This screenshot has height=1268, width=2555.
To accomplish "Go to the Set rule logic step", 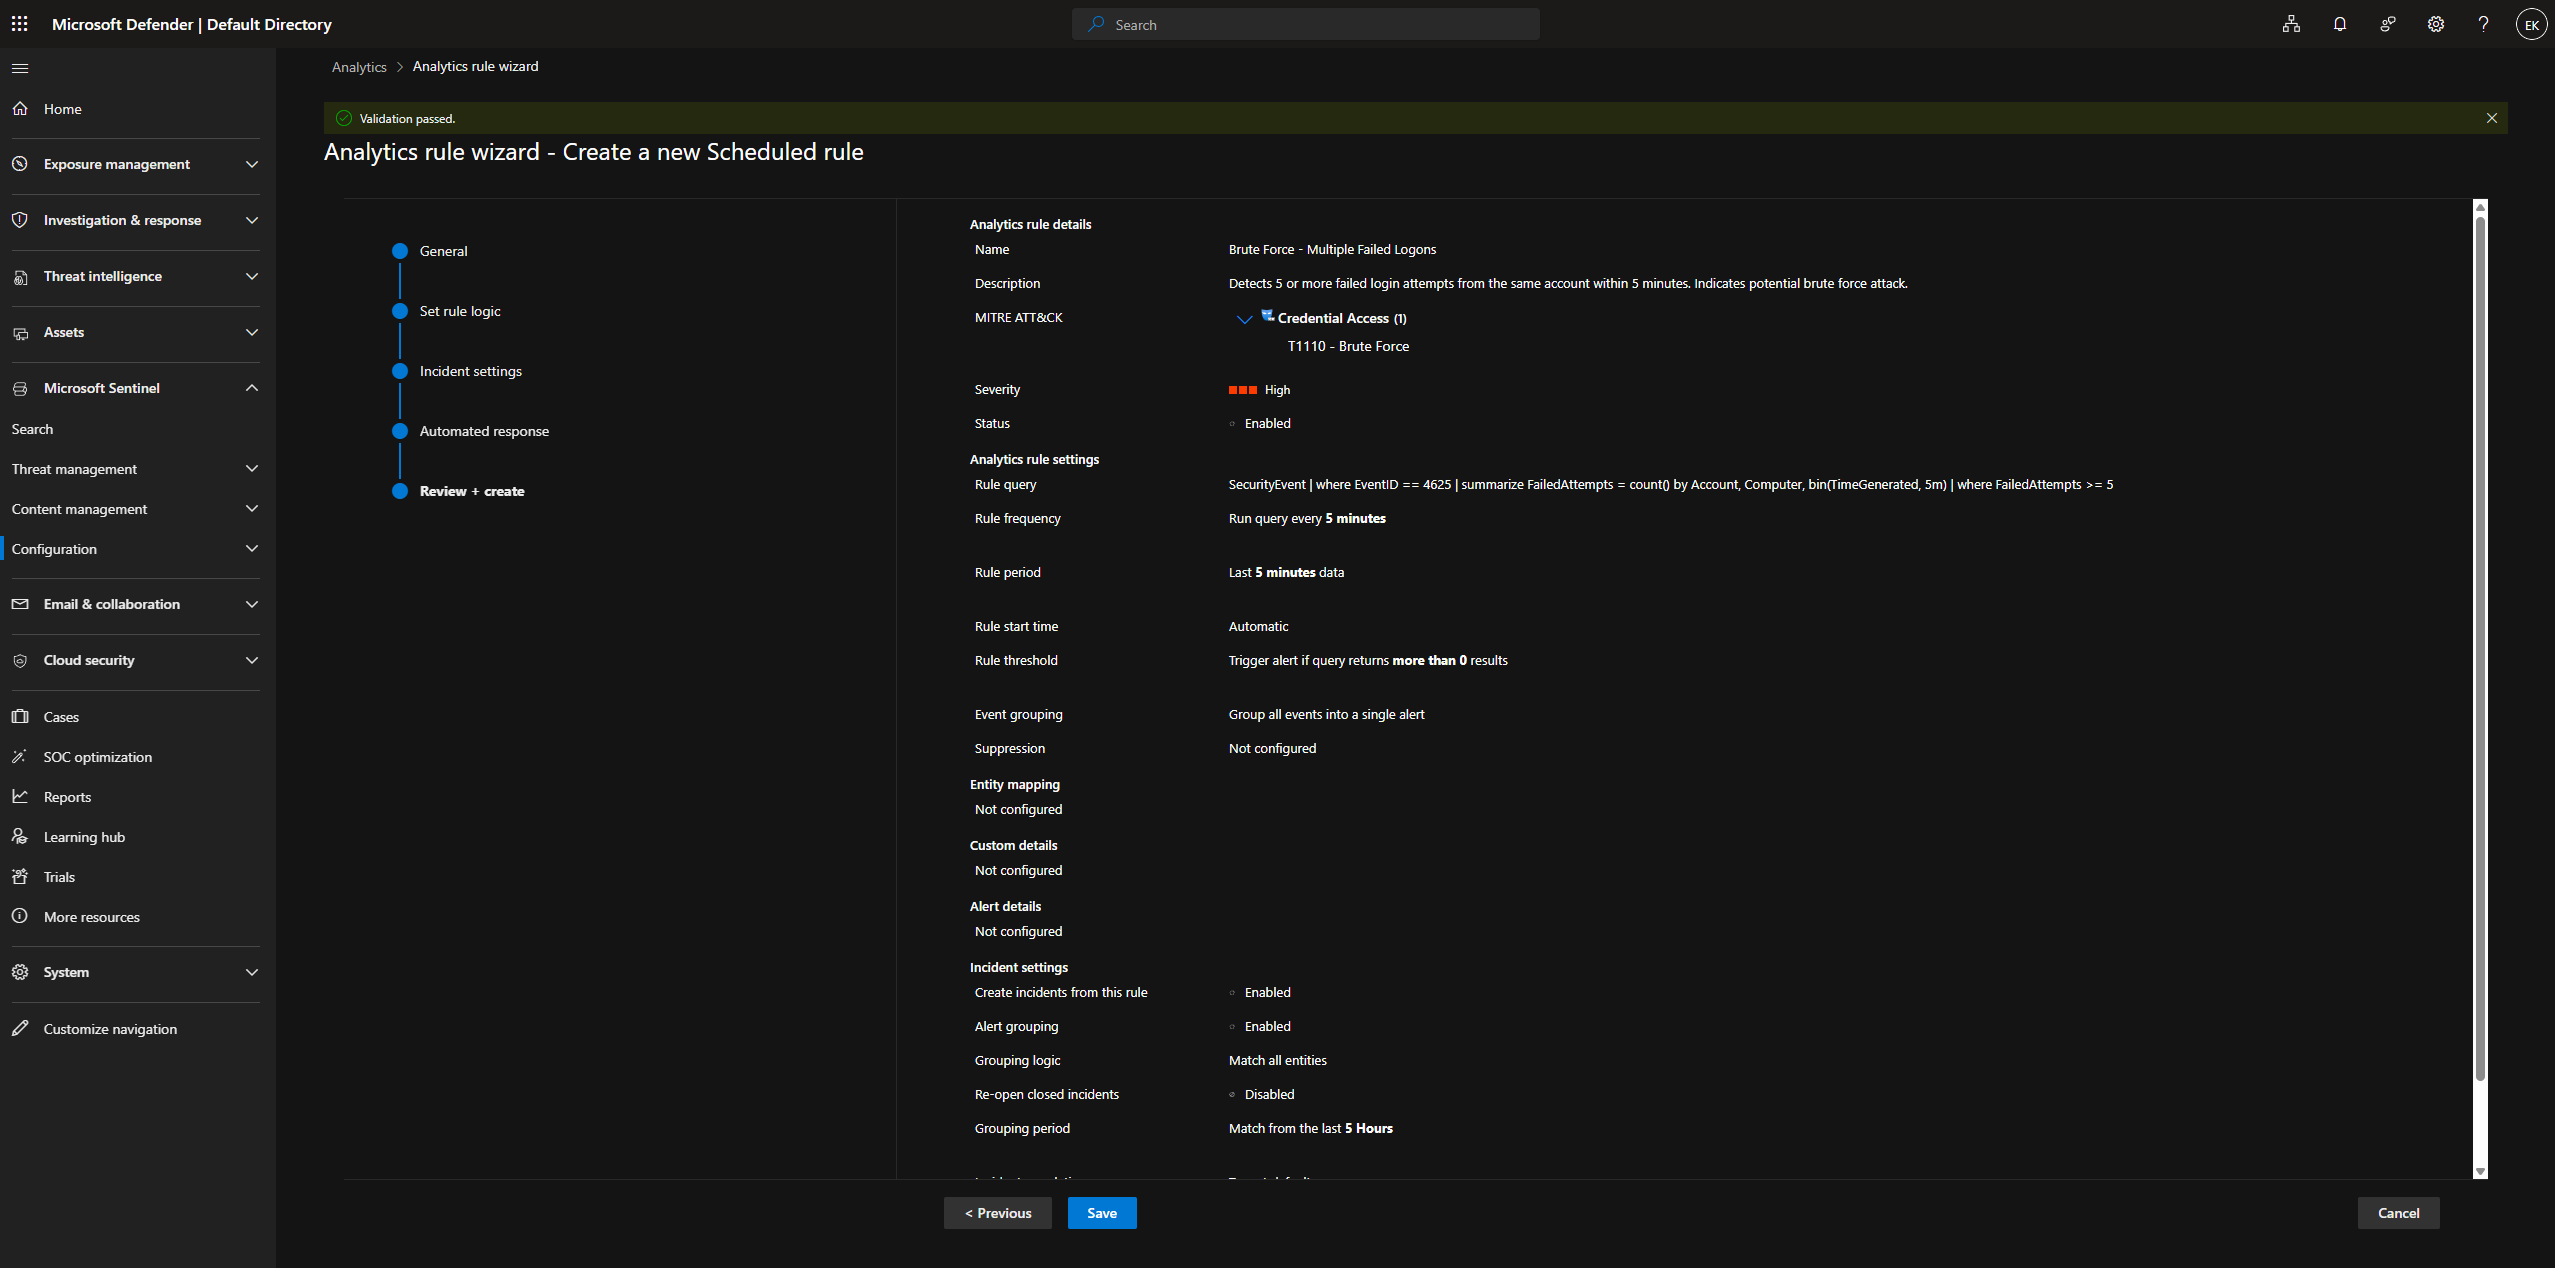I will point(460,311).
